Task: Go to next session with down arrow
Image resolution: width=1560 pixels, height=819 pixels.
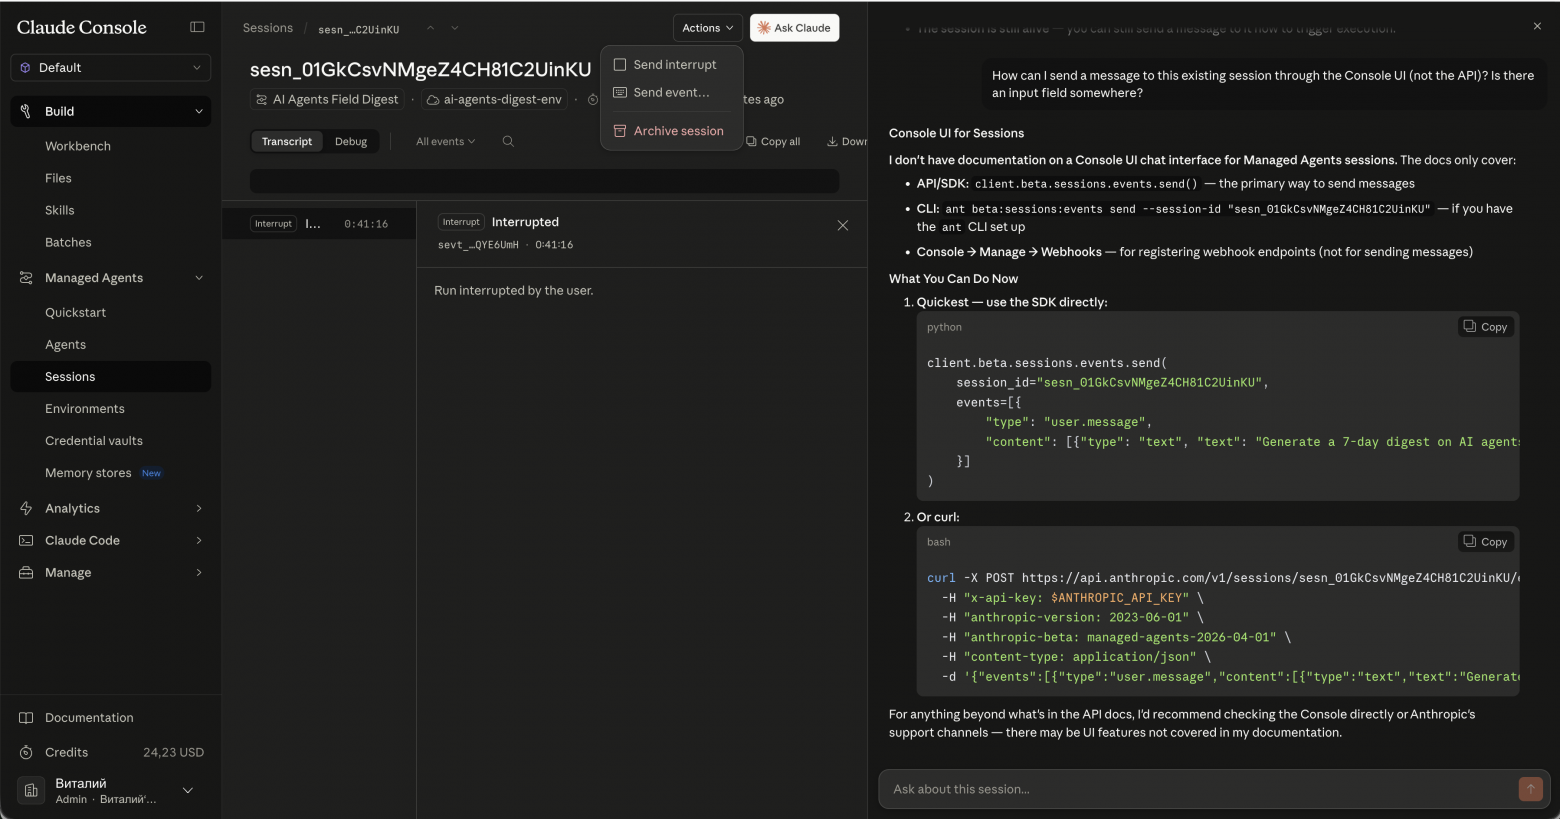Action: click(455, 28)
